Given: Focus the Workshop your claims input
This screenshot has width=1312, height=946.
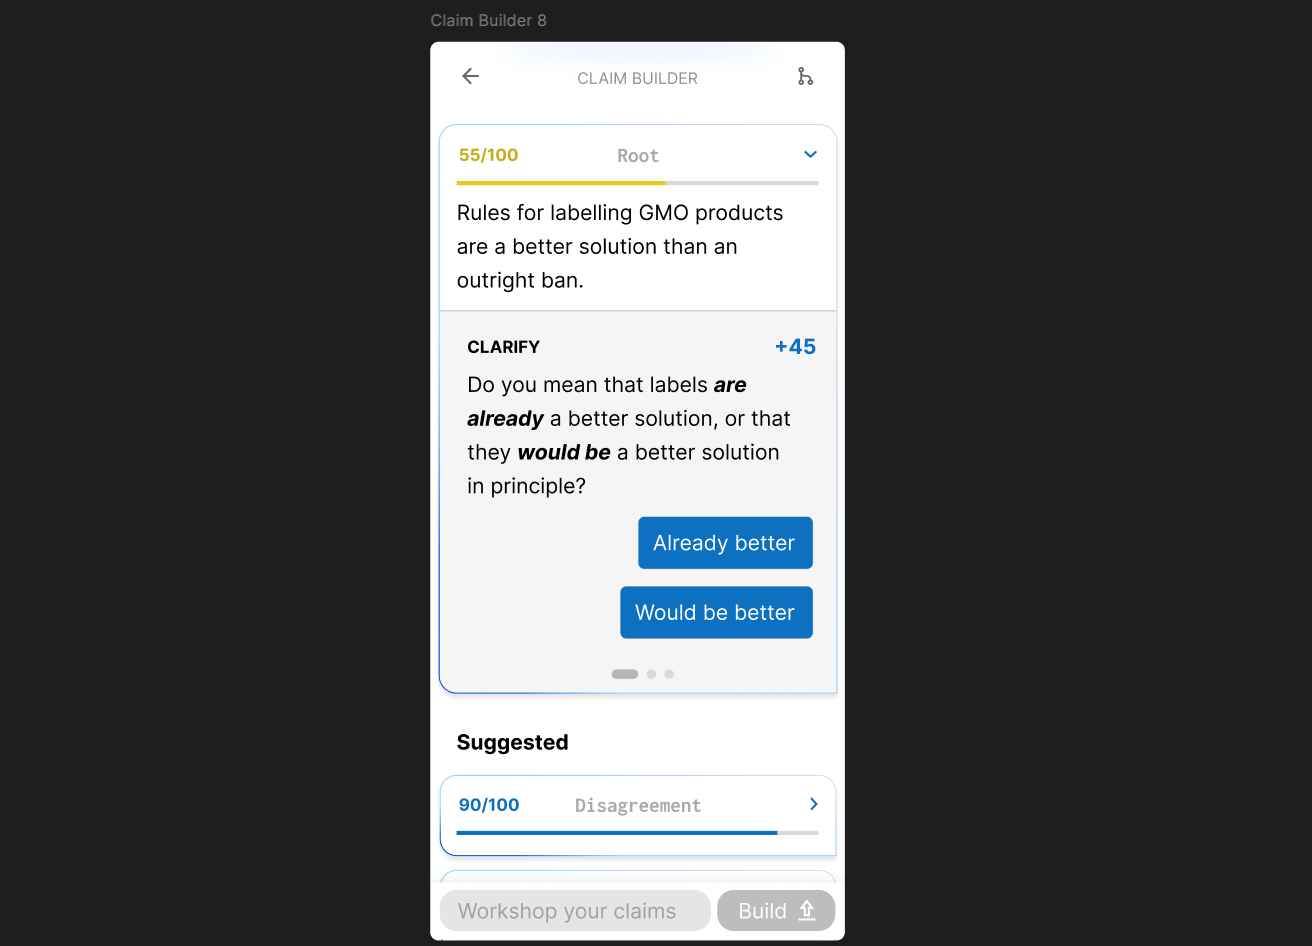Looking at the screenshot, I should 575,911.
